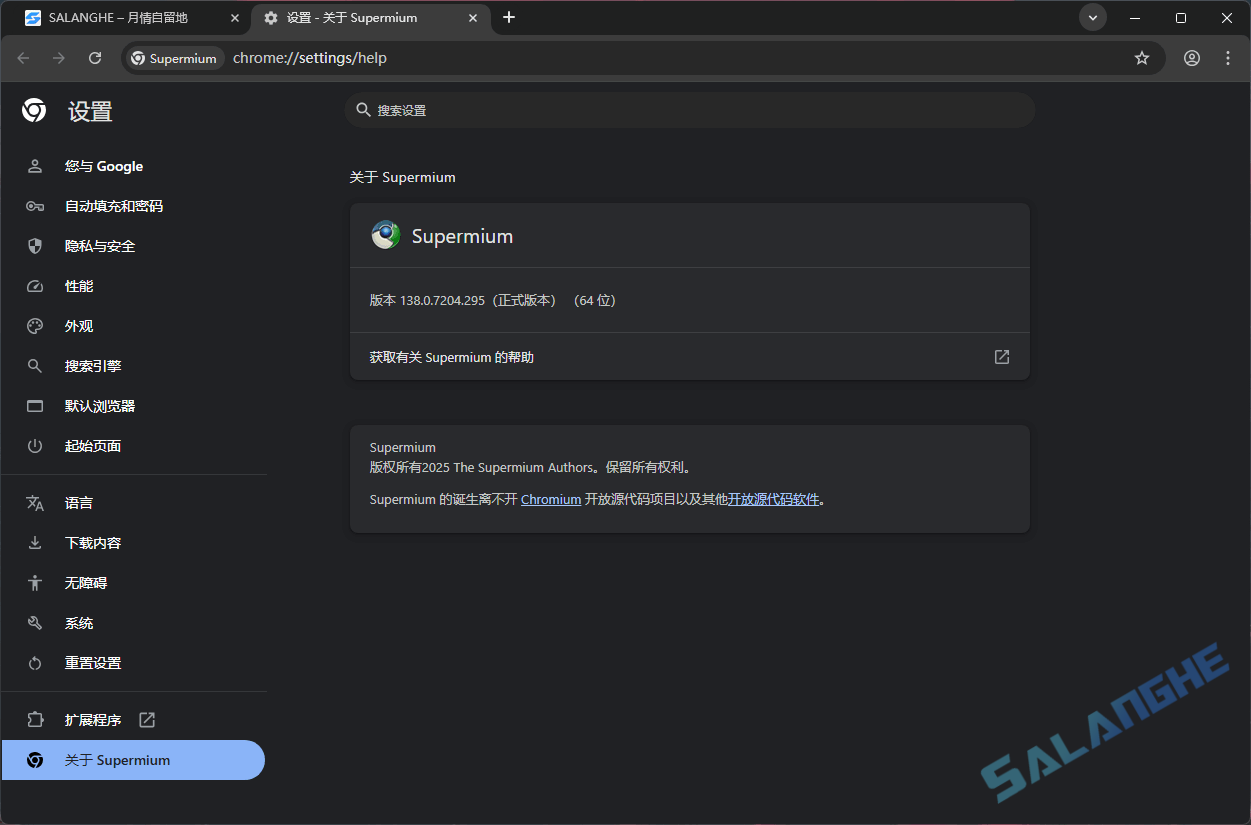Click the 外观 palette icon in the sidebar
The height and width of the screenshot is (825, 1251).
coord(35,326)
